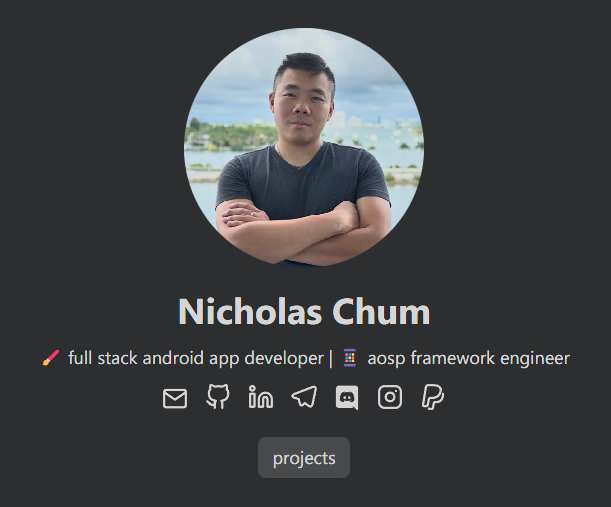Click the Telegram paper plane icon
The image size is (611, 507).
coord(304,397)
